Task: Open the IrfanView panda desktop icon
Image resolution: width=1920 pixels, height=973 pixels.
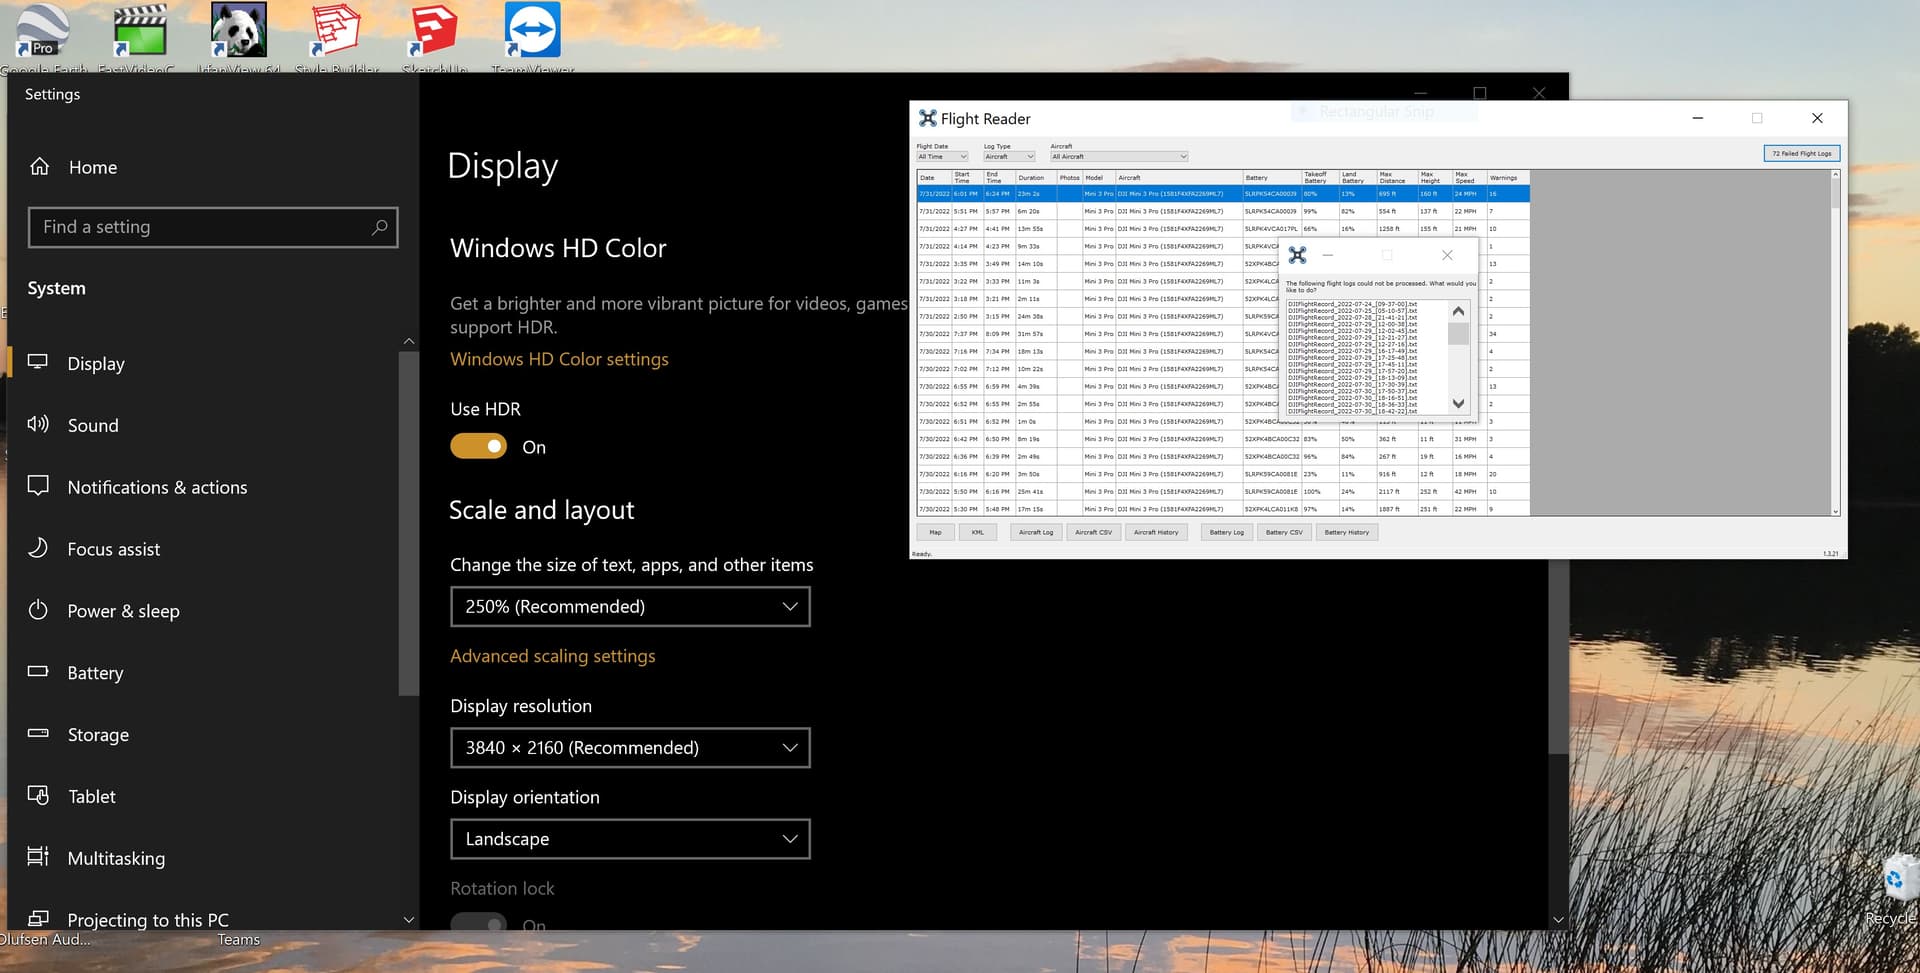Action: coord(238,30)
